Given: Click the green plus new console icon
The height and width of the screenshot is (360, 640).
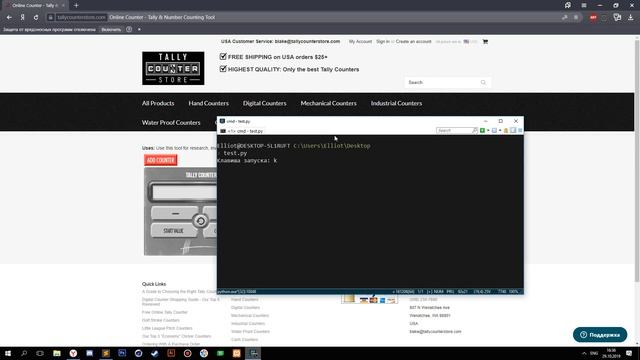Looking at the screenshot, I should 482,131.
